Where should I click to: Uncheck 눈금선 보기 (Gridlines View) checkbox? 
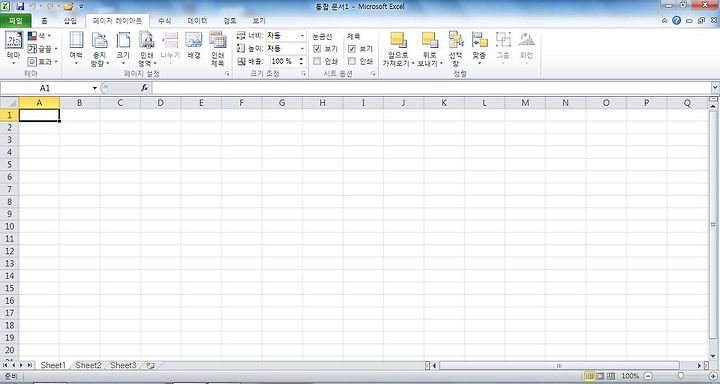(x=317, y=49)
